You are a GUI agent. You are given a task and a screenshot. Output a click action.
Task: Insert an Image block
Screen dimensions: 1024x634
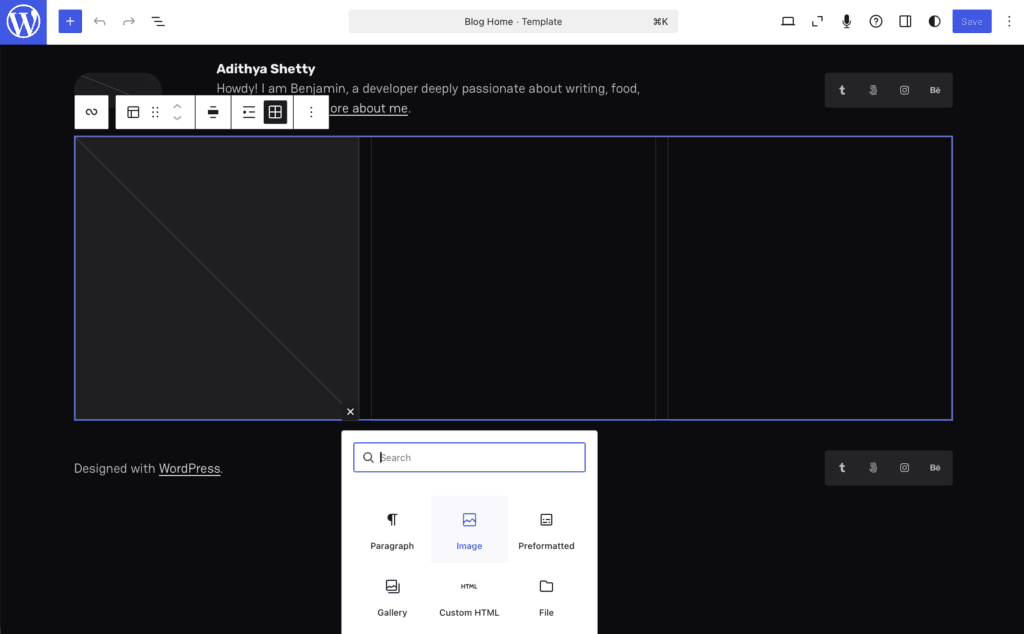point(469,530)
